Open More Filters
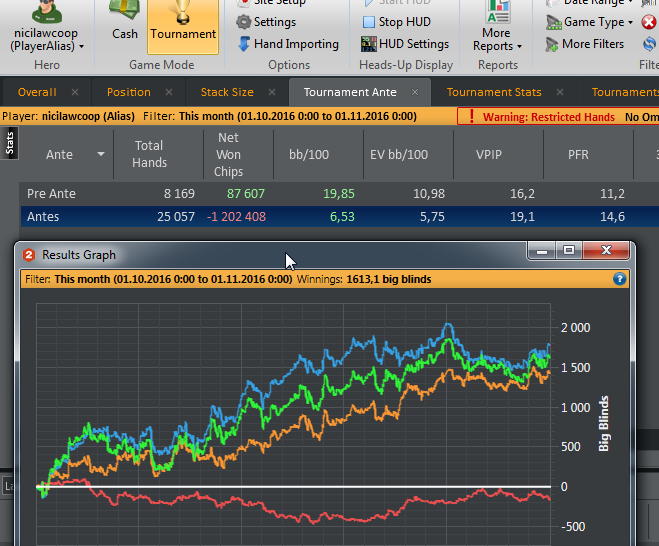This screenshot has width=659, height=546. [x=585, y=44]
